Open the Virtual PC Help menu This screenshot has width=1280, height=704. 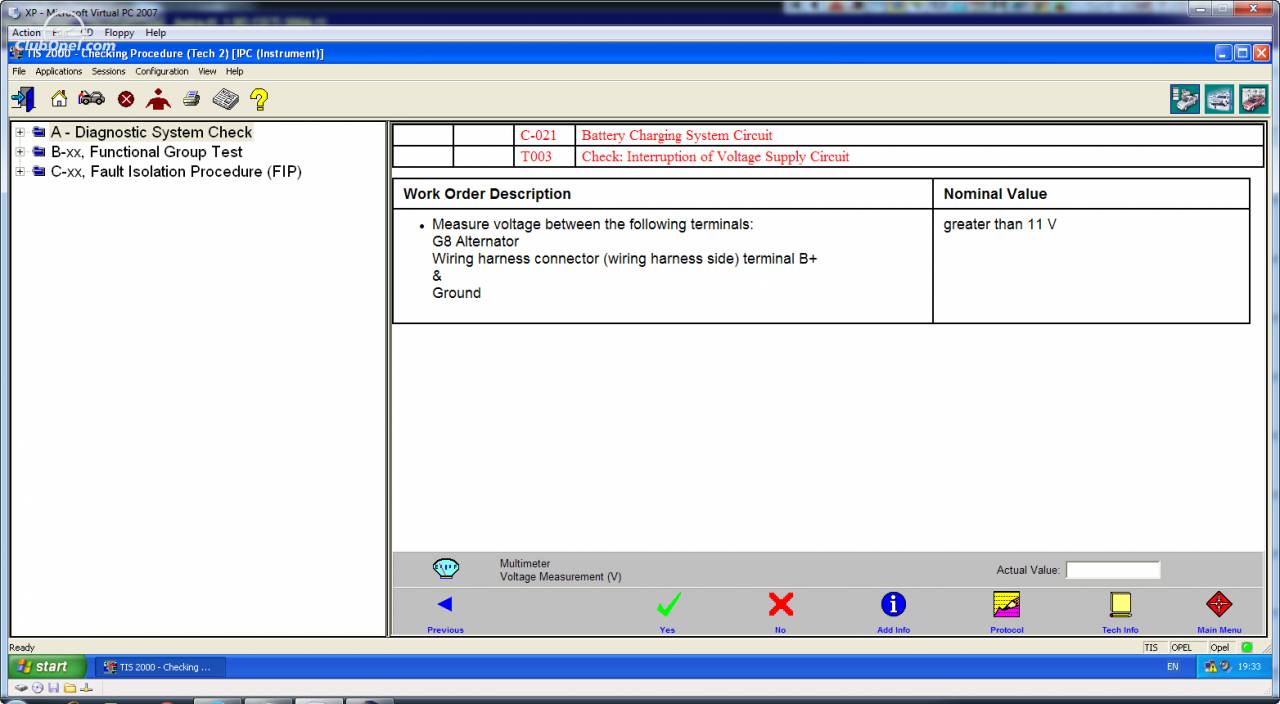point(155,33)
